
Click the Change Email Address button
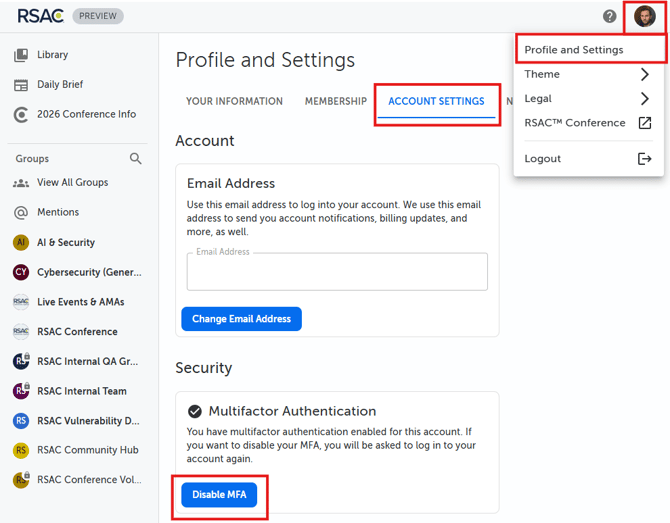point(241,319)
